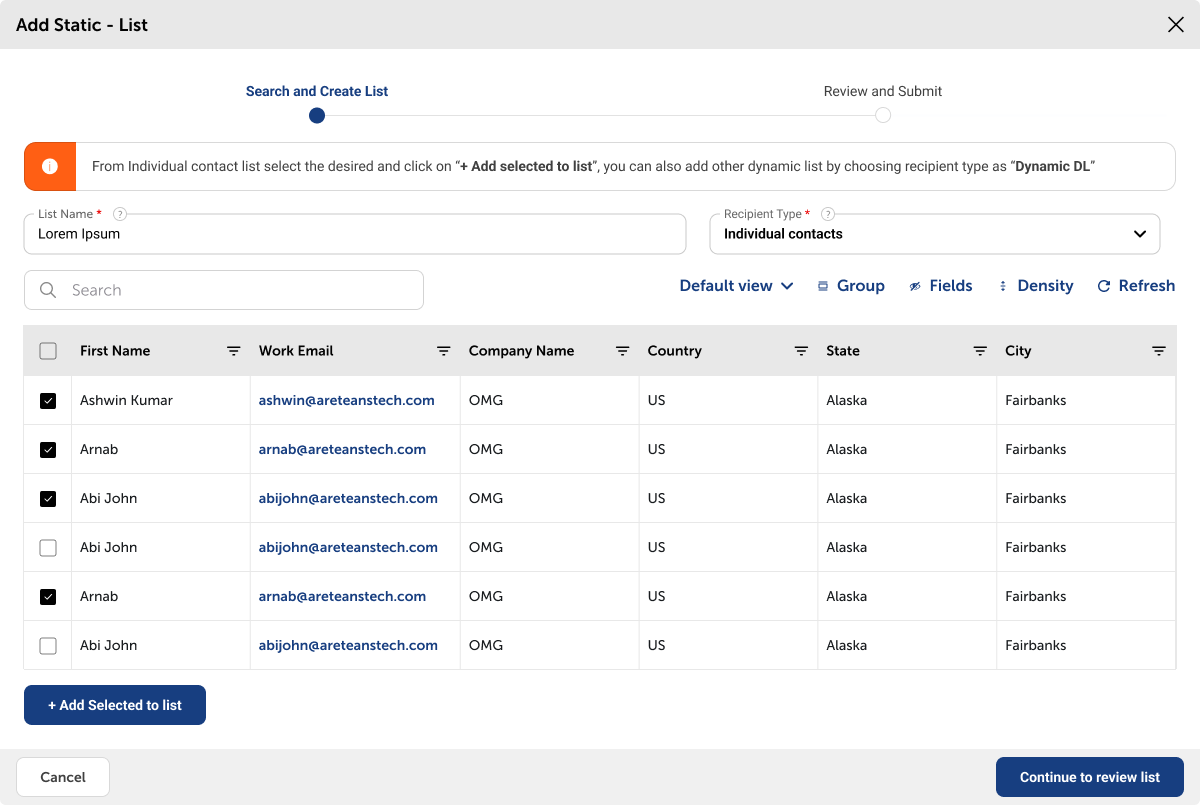The width and height of the screenshot is (1200, 805).
Task: Click Continue to review list button
Action: [x=1089, y=777]
